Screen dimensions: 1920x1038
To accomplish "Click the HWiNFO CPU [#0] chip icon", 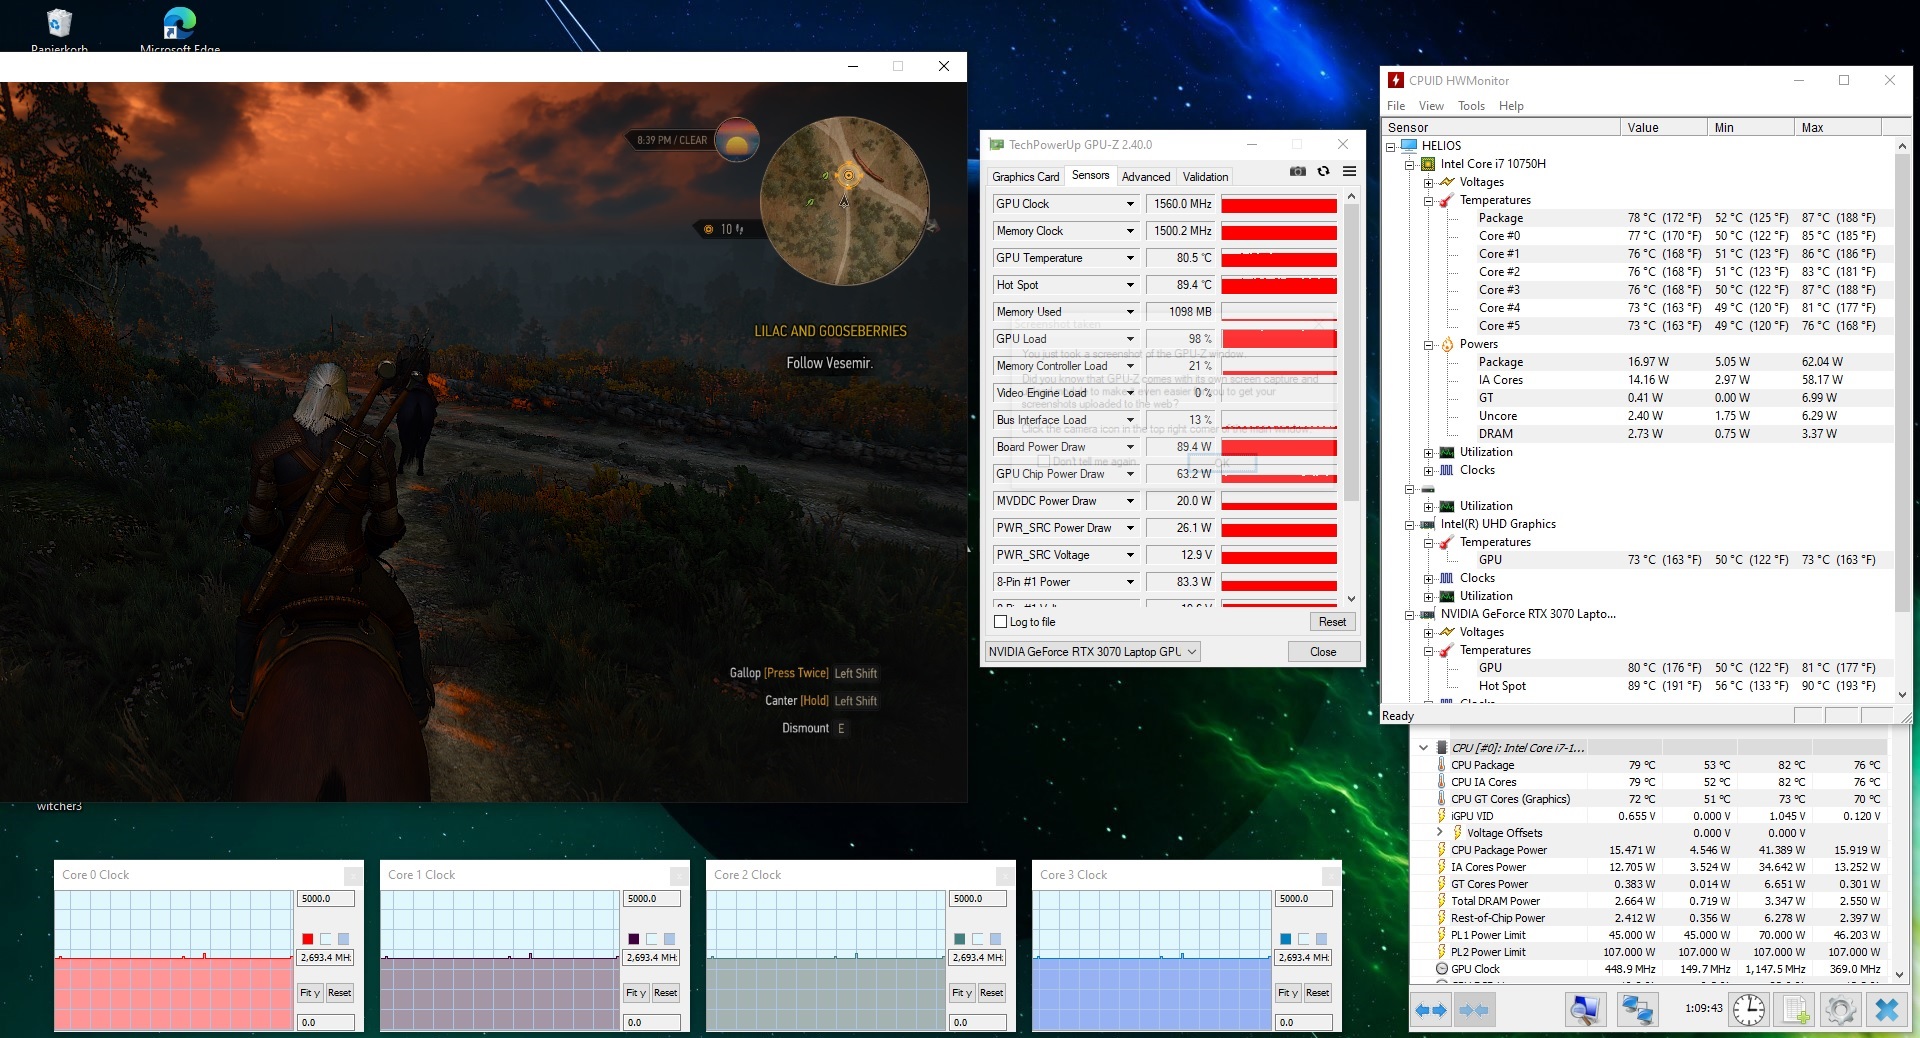I will point(1441,748).
